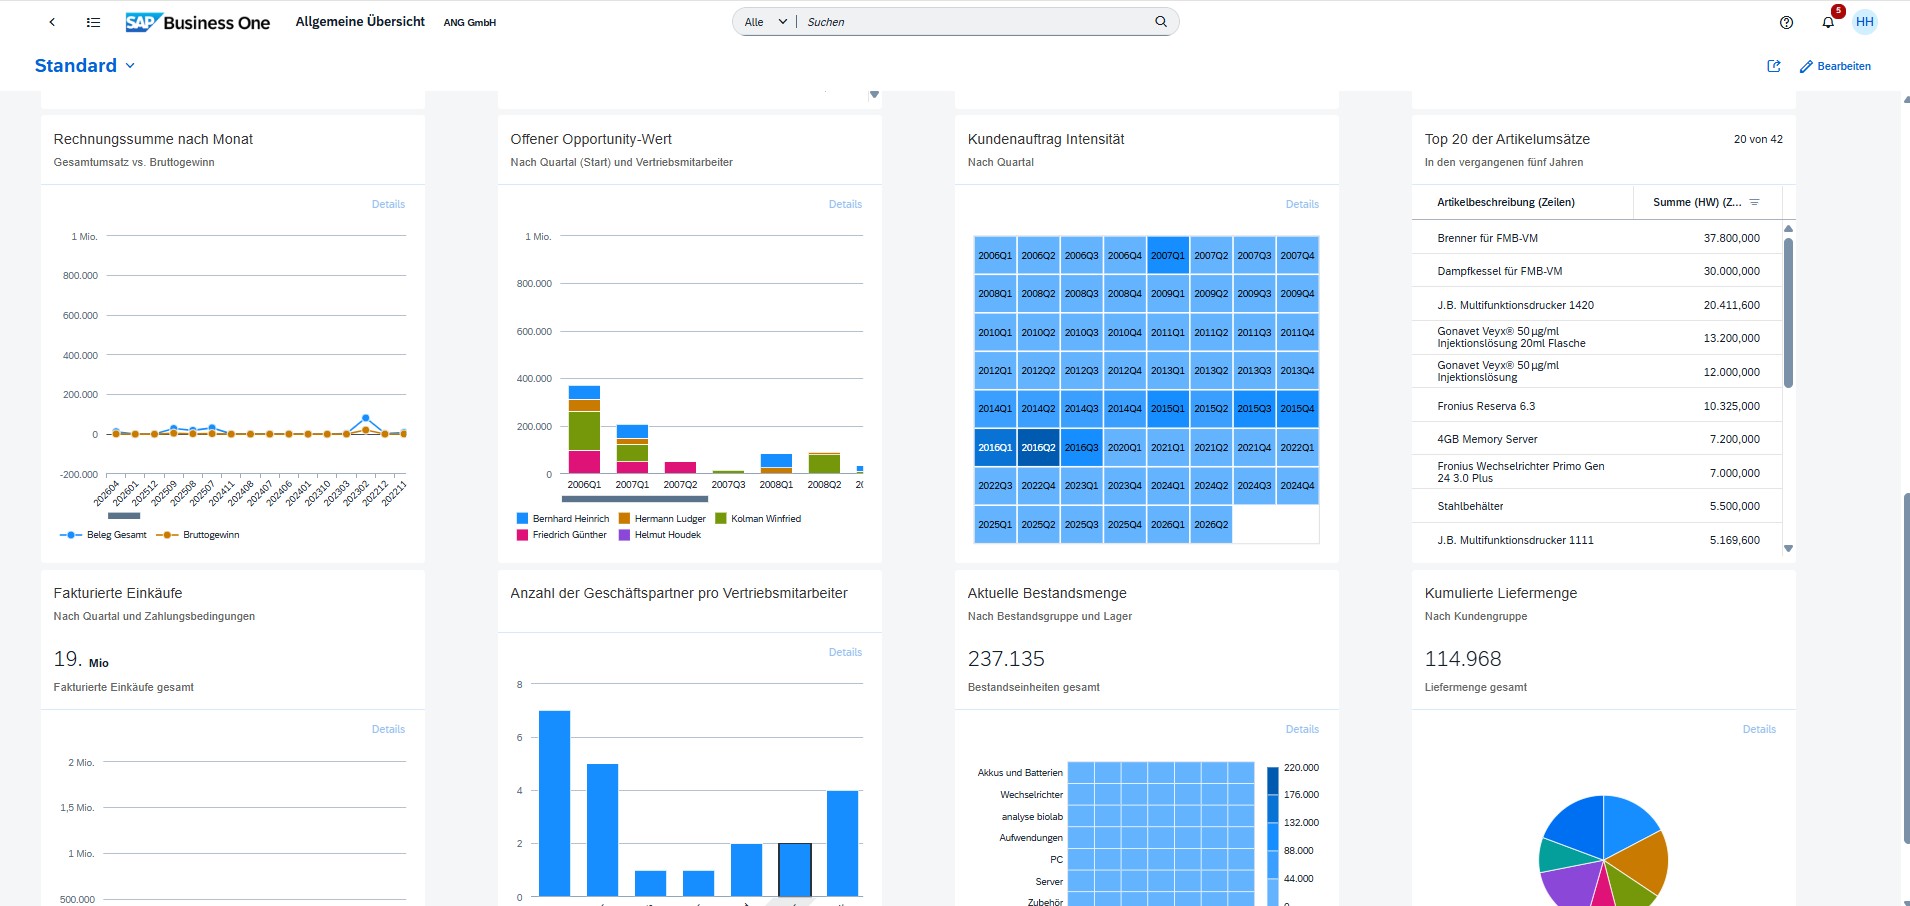
Task: Start a search with the magnifier icon
Action: coord(1160,21)
